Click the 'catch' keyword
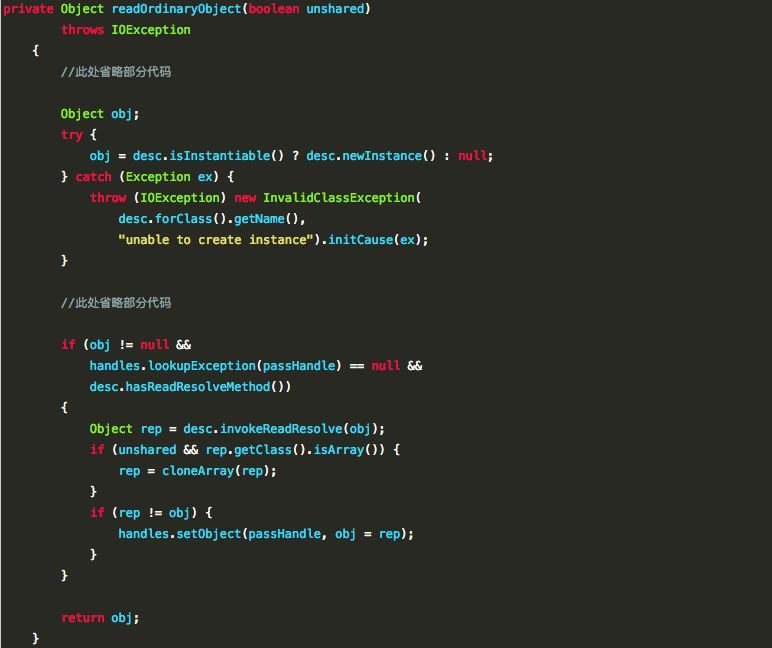 (94, 177)
